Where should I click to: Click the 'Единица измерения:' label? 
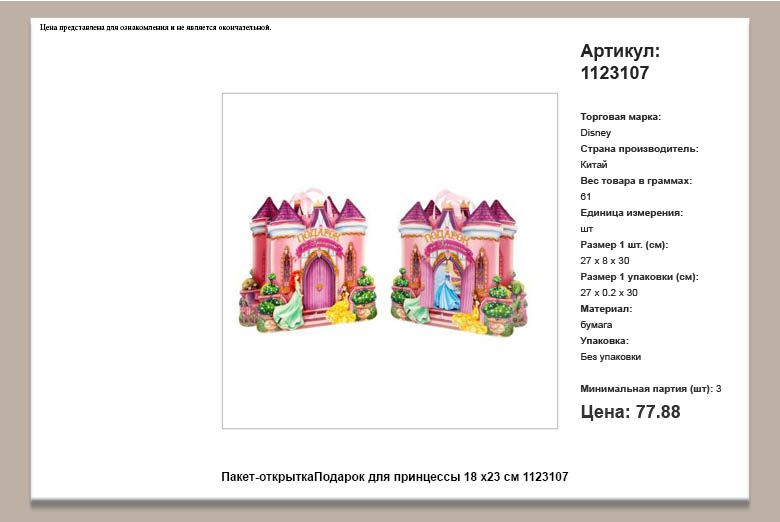tap(631, 213)
